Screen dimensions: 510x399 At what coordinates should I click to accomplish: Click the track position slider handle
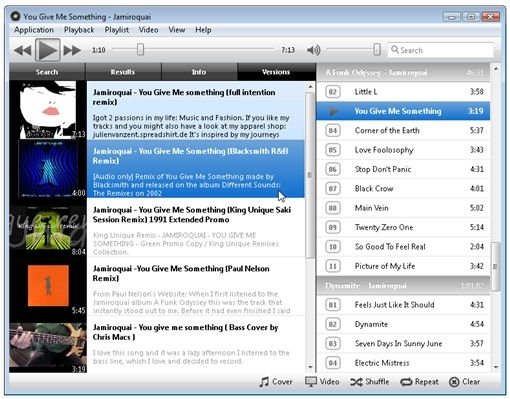click(x=140, y=49)
